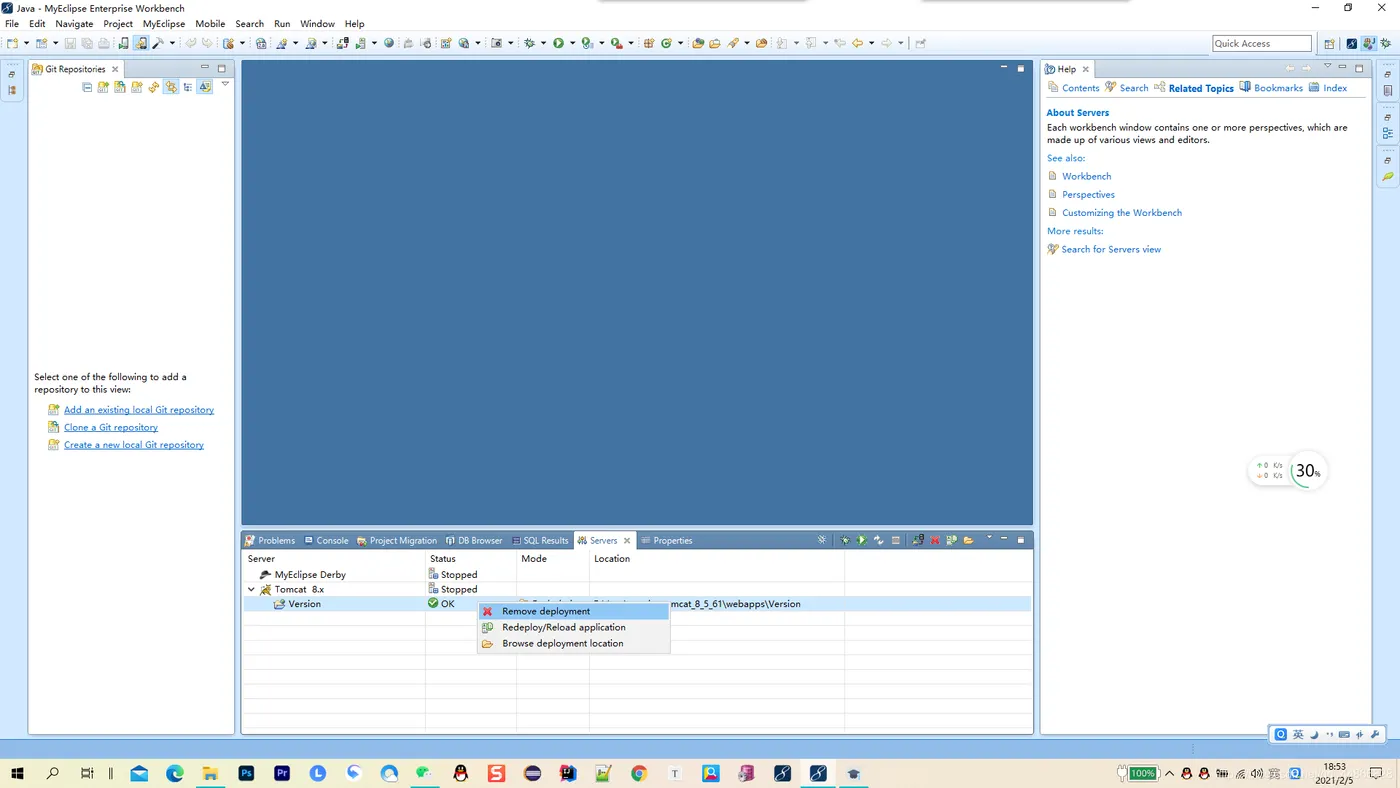The width and height of the screenshot is (1400, 788).
Task: Open Premiere Pro from the taskbar
Action: pyautogui.click(x=282, y=773)
